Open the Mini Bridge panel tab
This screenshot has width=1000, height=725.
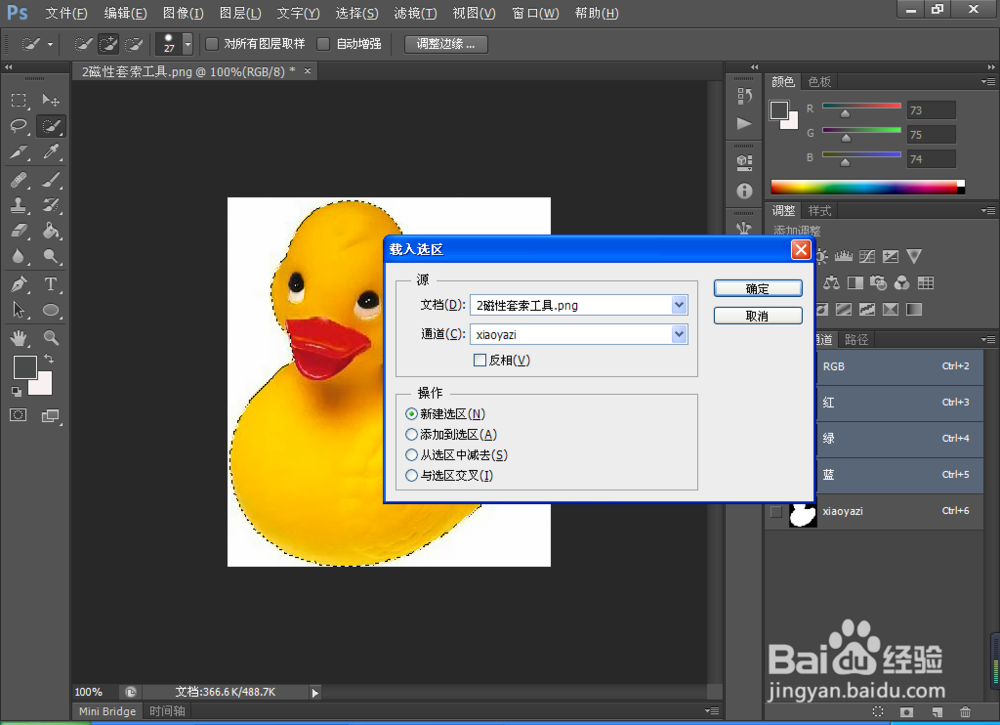[107, 711]
